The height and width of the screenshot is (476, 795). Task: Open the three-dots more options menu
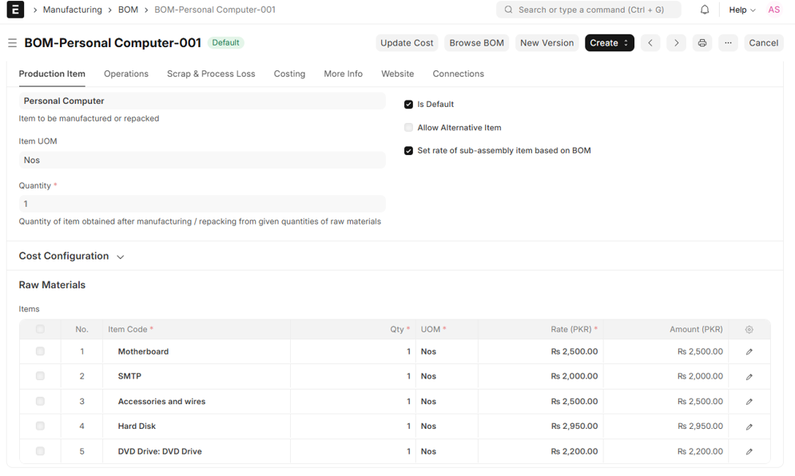click(x=727, y=43)
